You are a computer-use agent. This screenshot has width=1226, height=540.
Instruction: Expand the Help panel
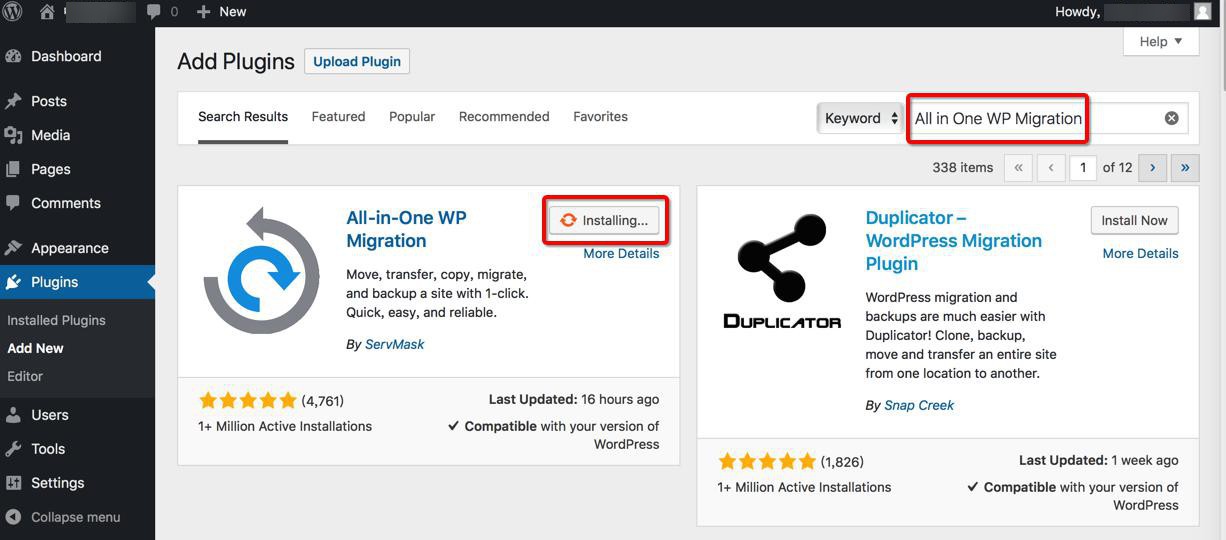(1161, 42)
